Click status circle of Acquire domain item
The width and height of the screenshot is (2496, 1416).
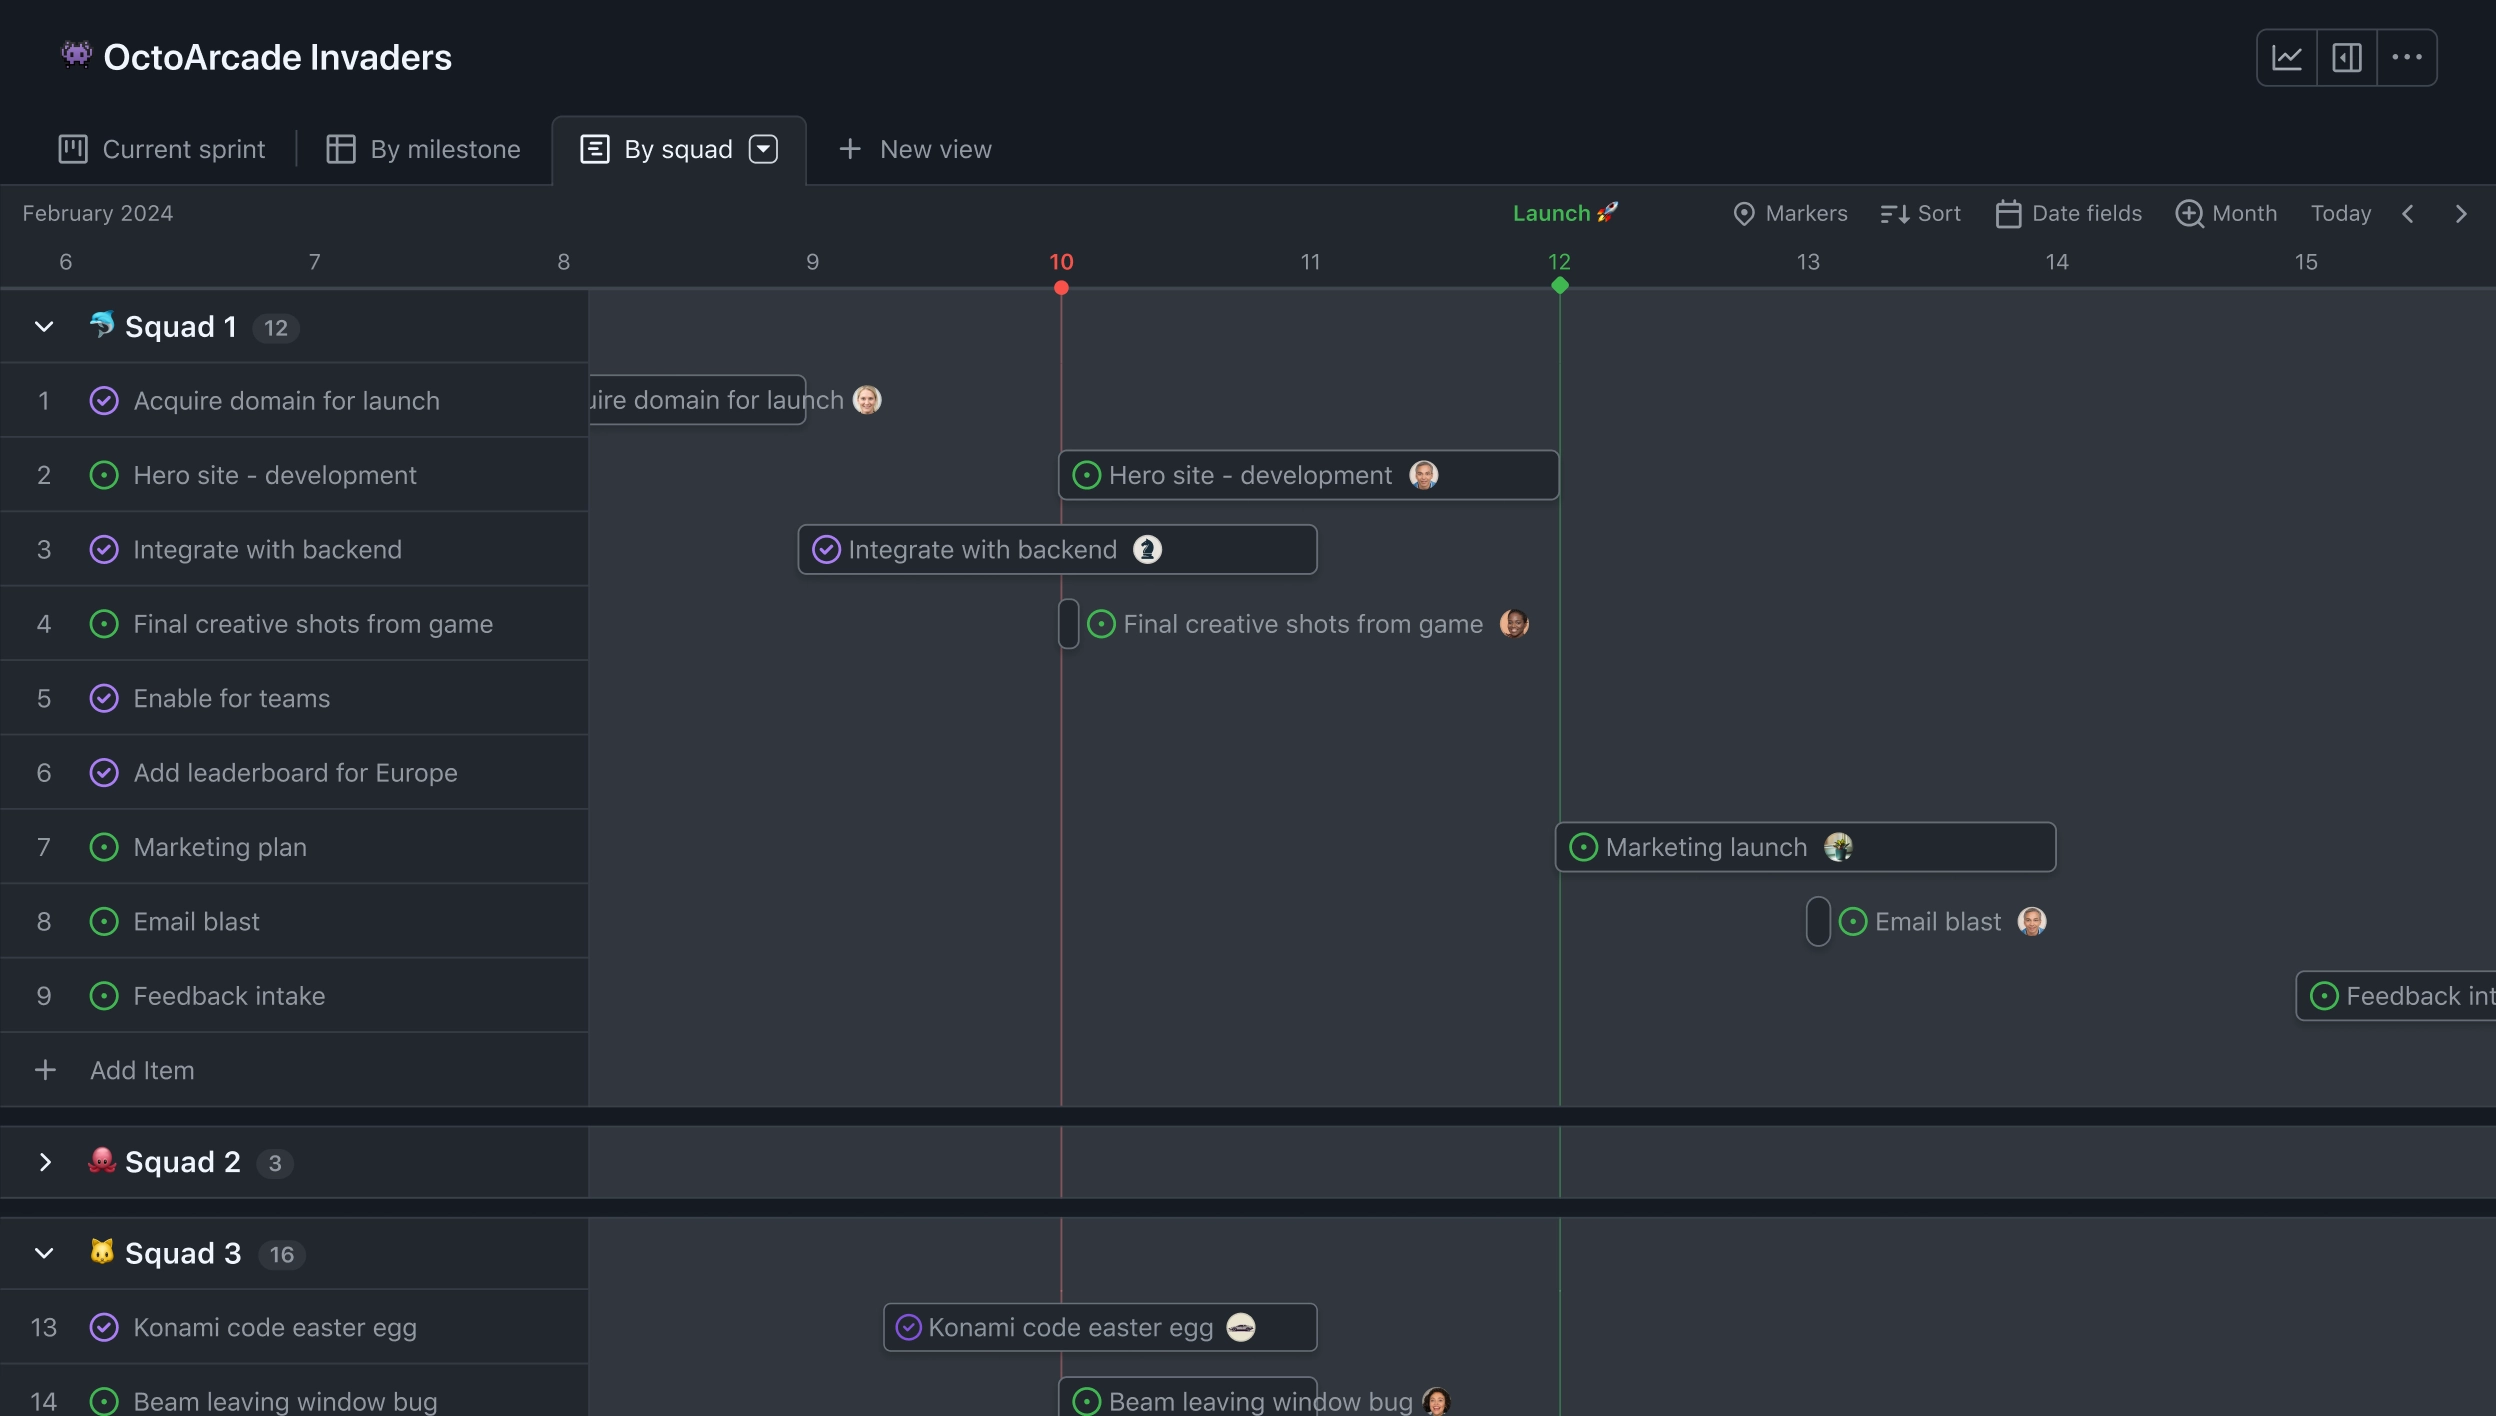coord(104,401)
